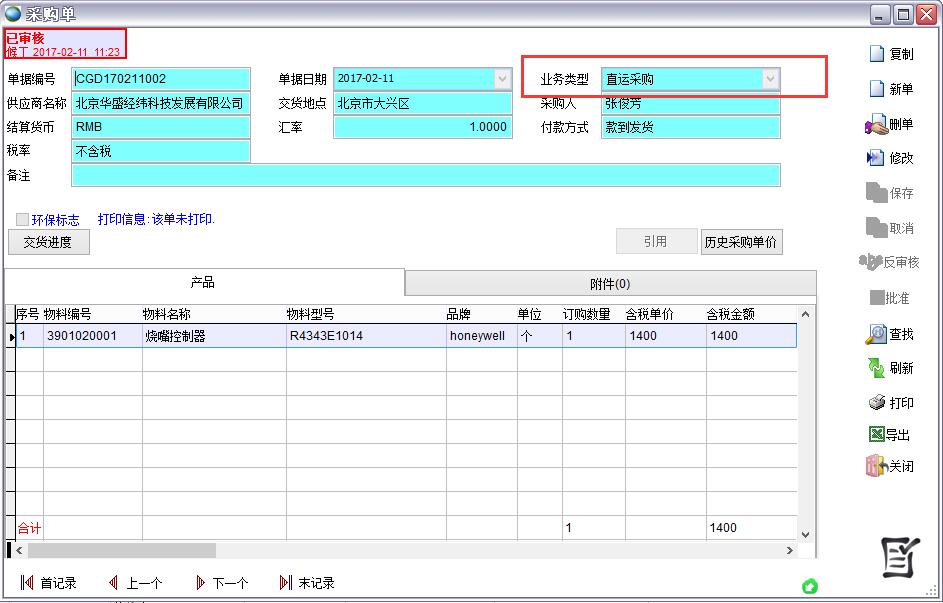Expand the 业务类型 dropdown

pyautogui.click(x=770, y=79)
